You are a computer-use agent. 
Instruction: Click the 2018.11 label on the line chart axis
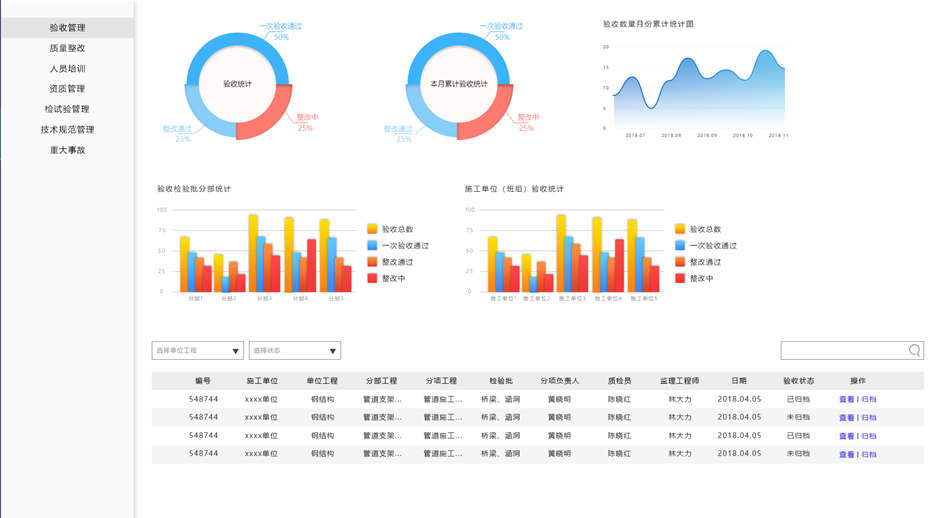coord(778,135)
